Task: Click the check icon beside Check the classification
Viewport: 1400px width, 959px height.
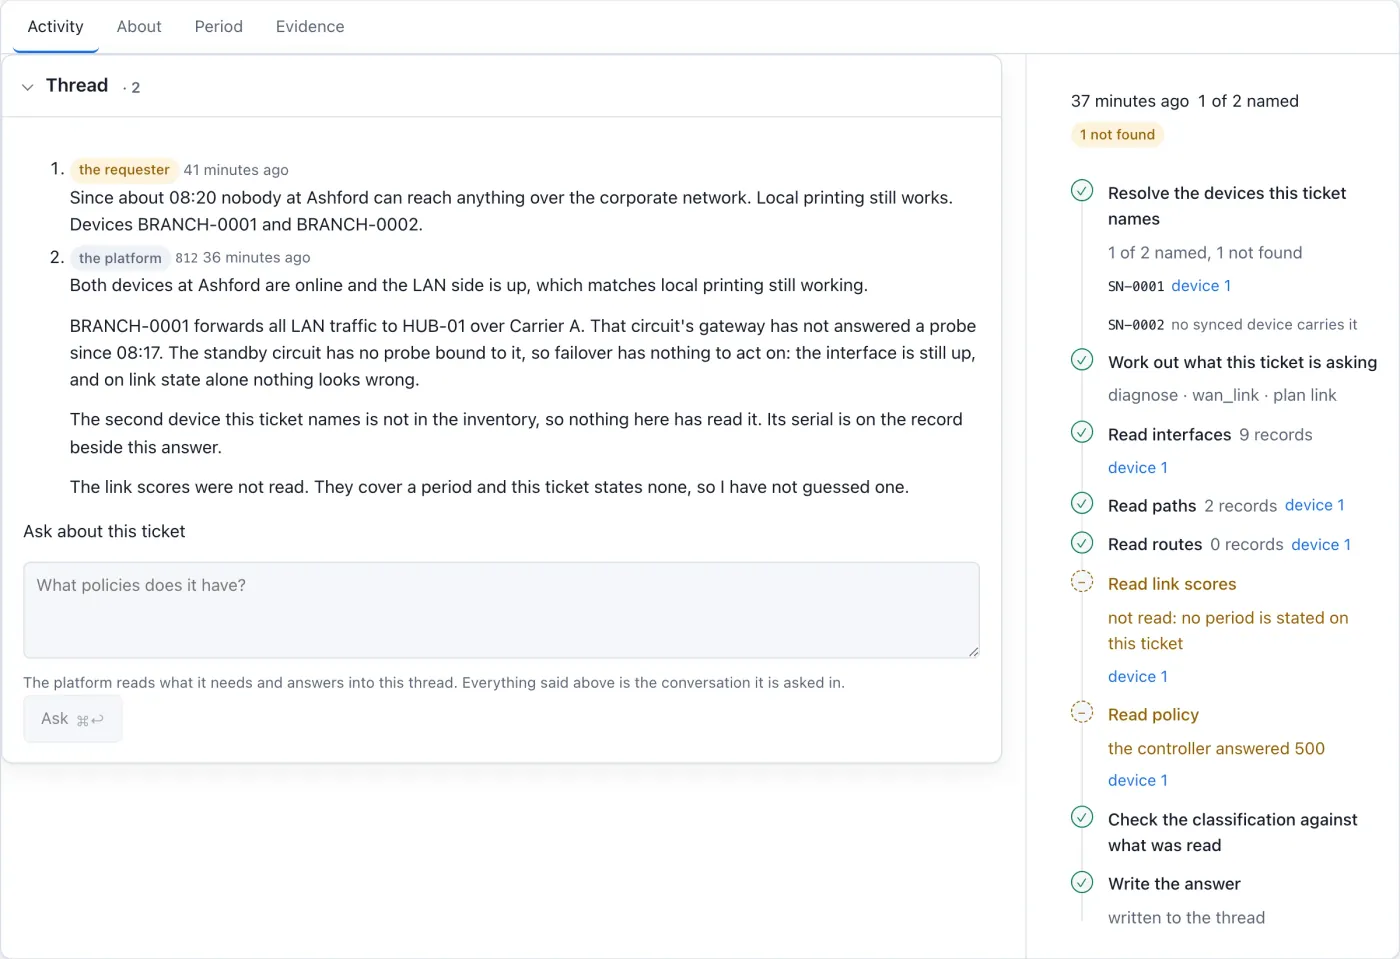Action: (1082, 817)
